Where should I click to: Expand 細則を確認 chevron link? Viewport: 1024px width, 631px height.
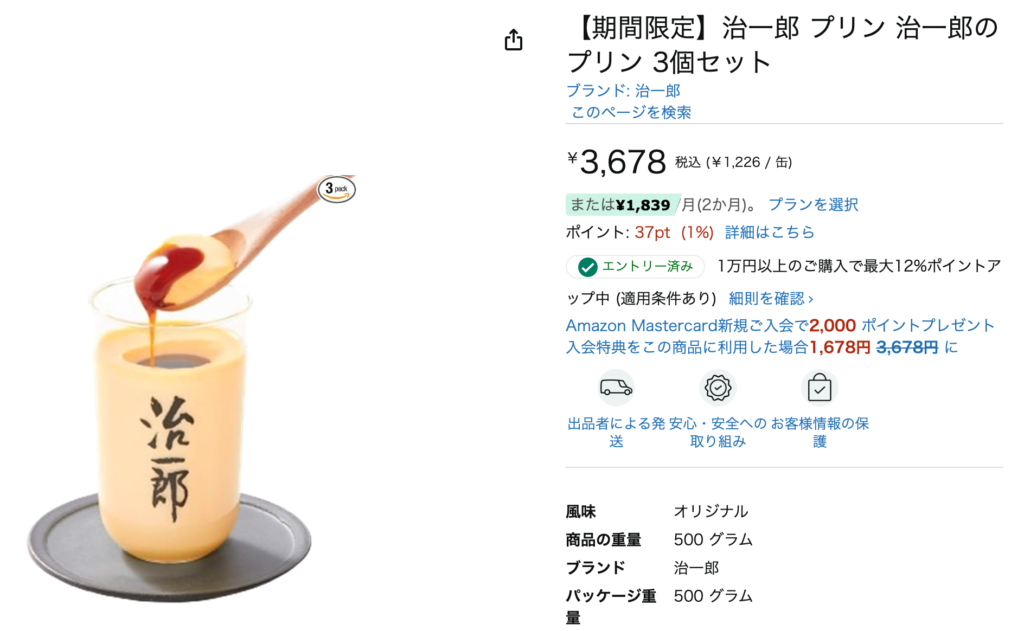click(771, 299)
